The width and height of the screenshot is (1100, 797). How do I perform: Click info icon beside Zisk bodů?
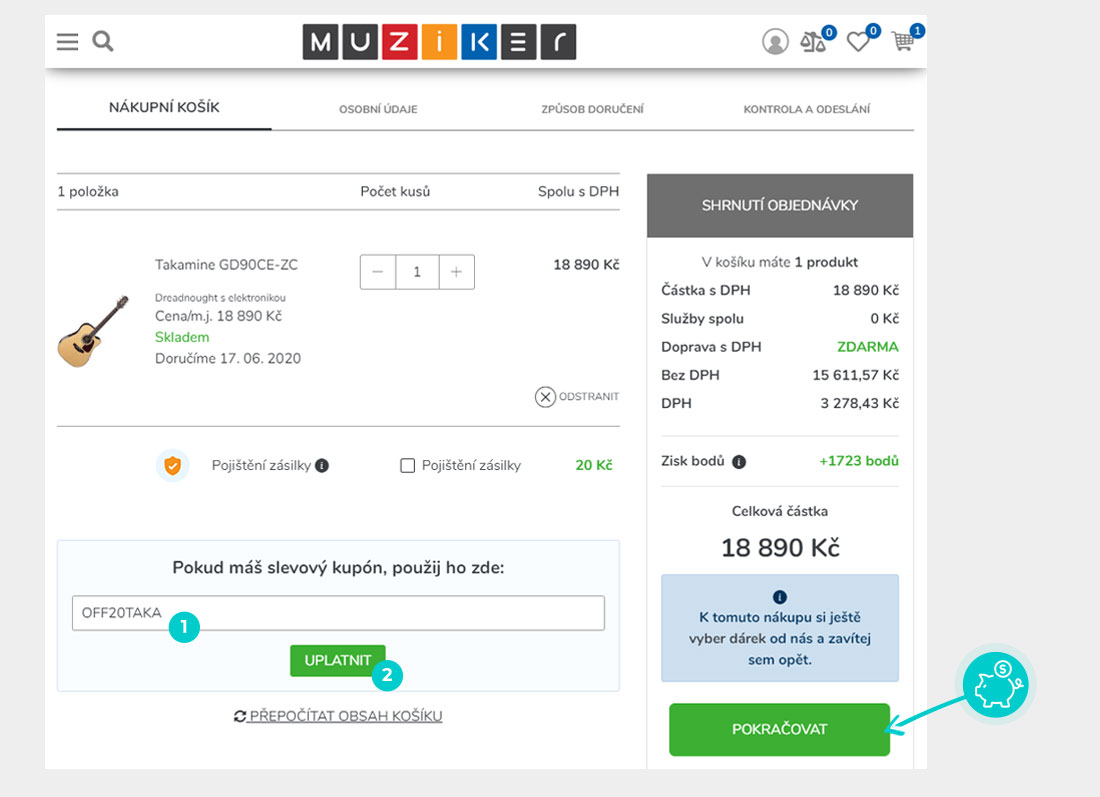tap(739, 462)
